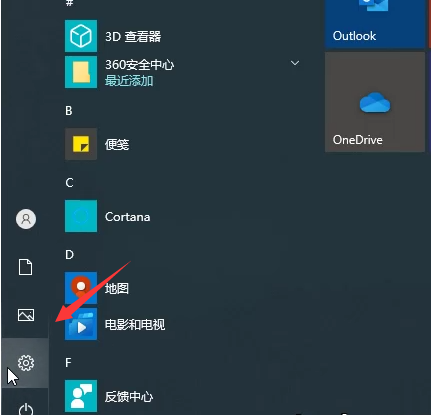This screenshot has width=431, height=416.
Task: Jump to letter section C header
Action: coord(69,183)
